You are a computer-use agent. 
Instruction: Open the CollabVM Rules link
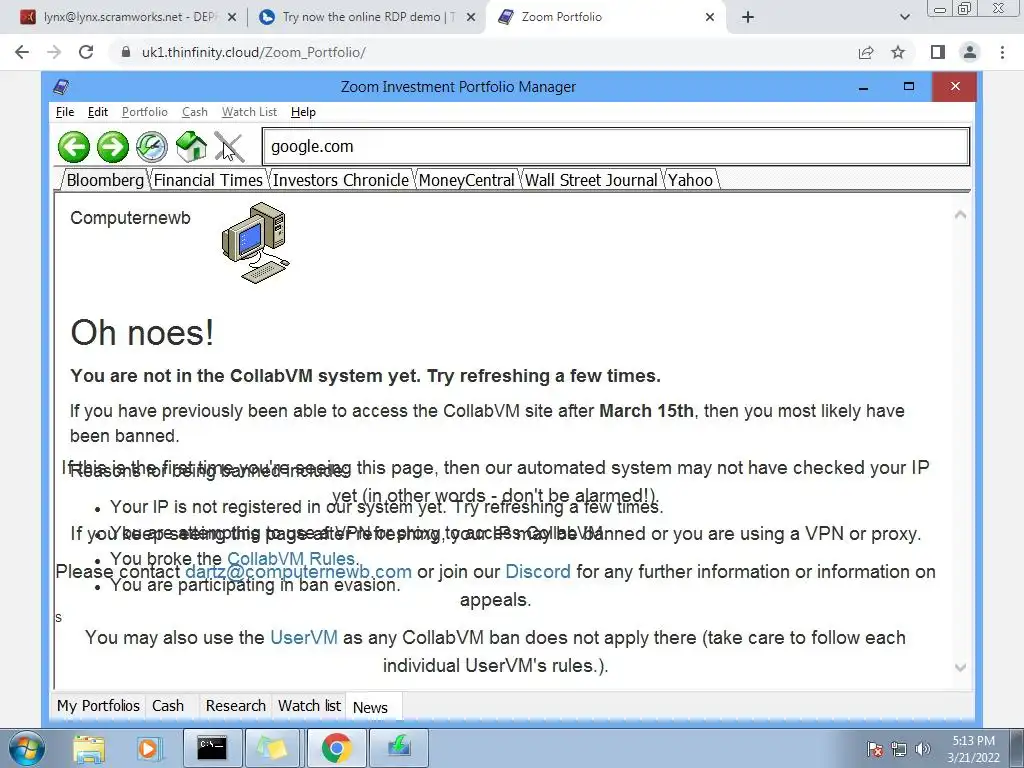click(x=291, y=559)
